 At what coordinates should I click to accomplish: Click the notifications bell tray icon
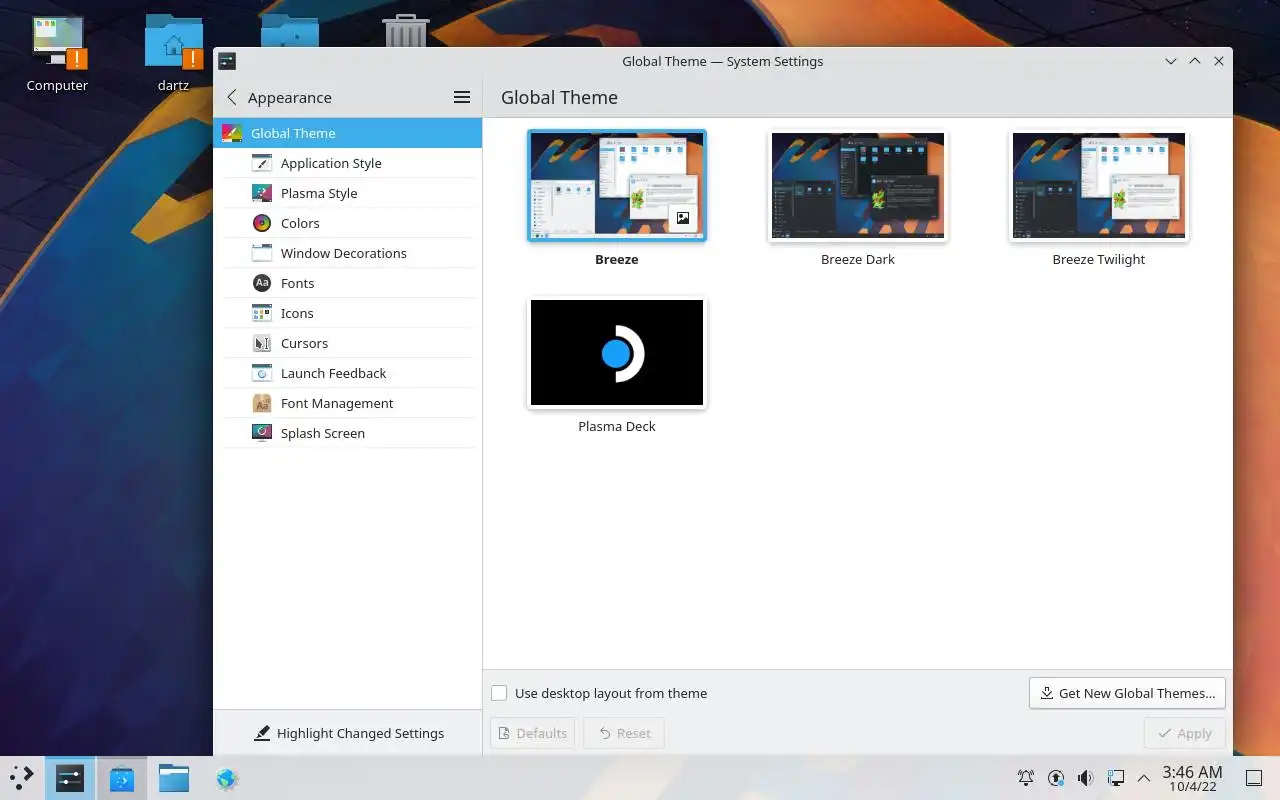click(x=1026, y=777)
